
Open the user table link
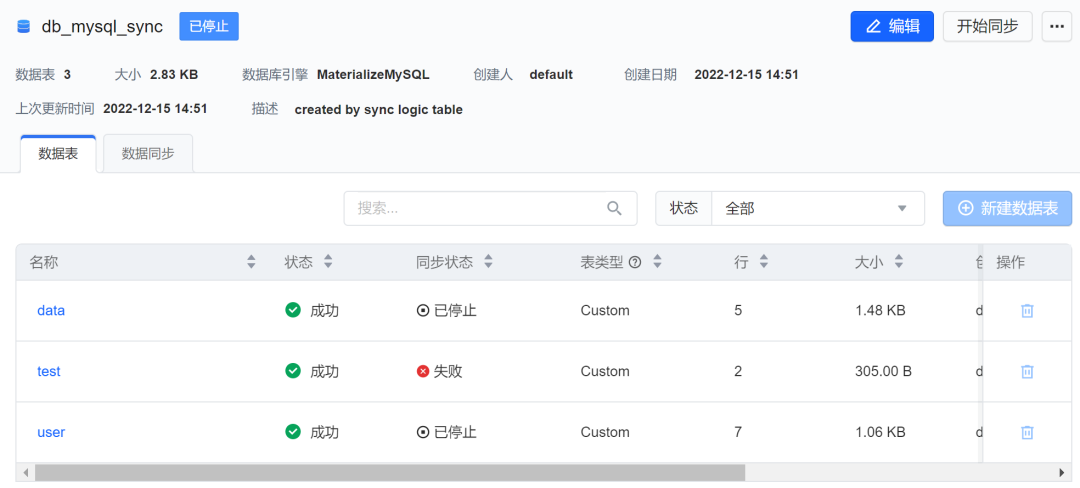click(x=51, y=433)
